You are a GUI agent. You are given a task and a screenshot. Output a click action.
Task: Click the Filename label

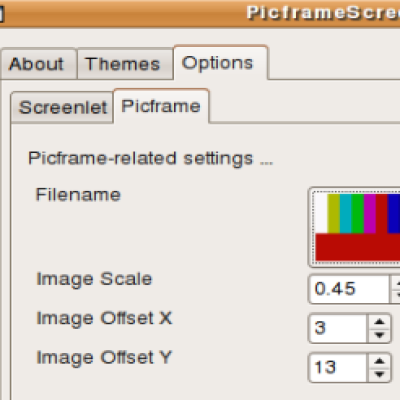[78, 194]
